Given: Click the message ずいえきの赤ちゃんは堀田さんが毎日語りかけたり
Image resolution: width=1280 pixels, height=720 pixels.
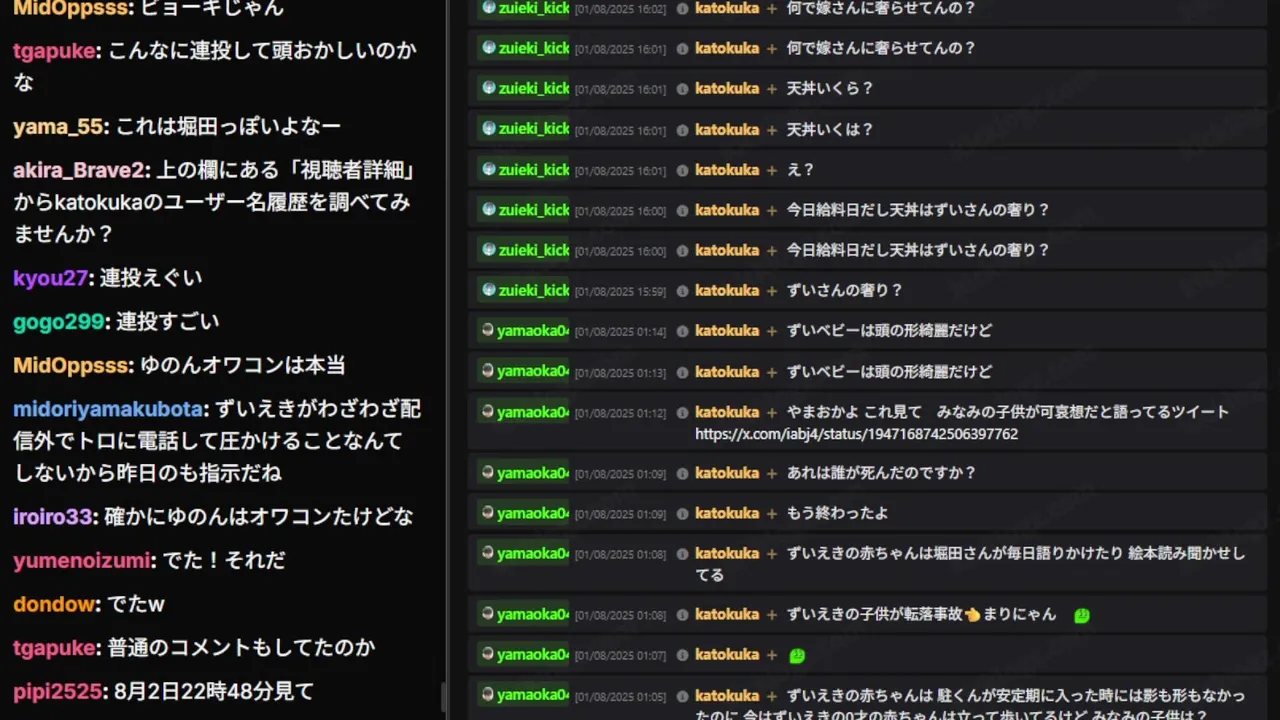Looking at the screenshot, I should point(970,564).
